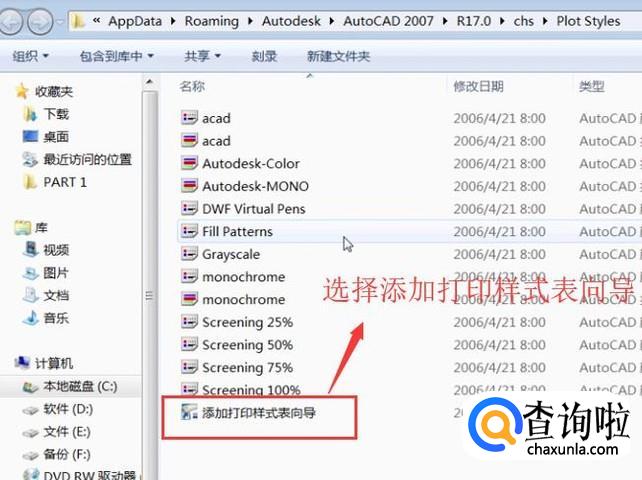Open the 共享 (Share) dropdown menu
The width and height of the screenshot is (642, 480).
tap(203, 56)
